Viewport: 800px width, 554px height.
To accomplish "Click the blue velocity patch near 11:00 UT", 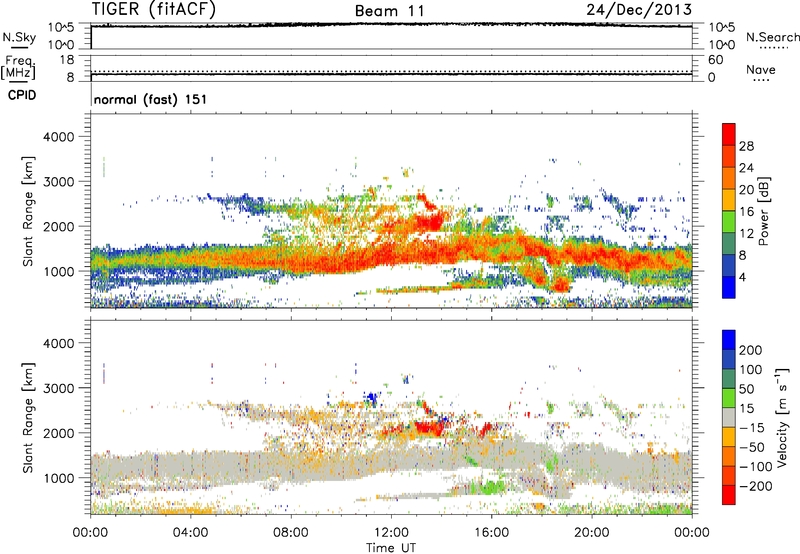I will click(x=372, y=397).
